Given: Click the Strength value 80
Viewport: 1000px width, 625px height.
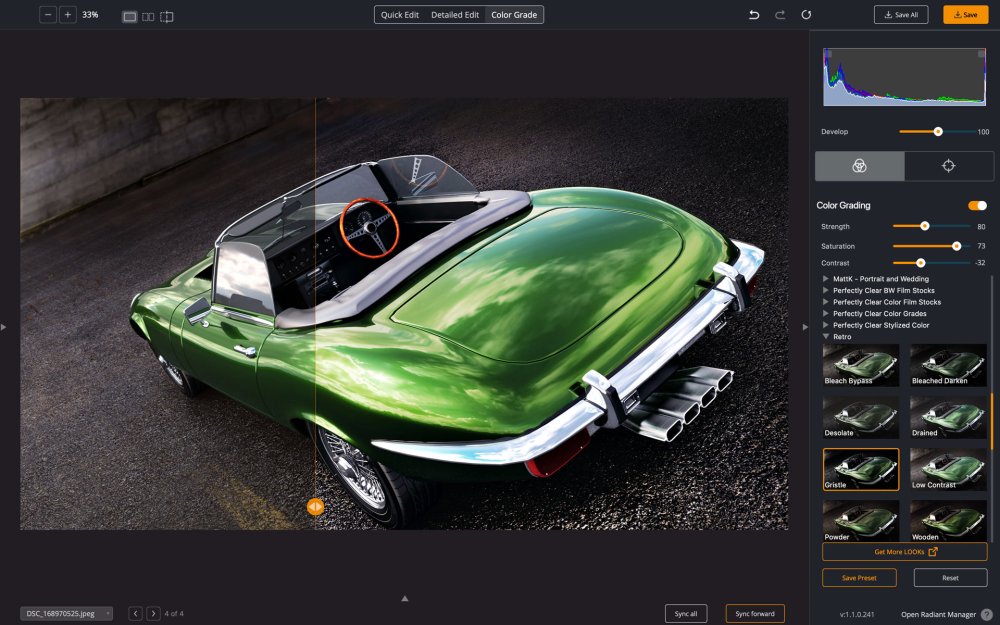Looking at the screenshot, I should point(981,226).
